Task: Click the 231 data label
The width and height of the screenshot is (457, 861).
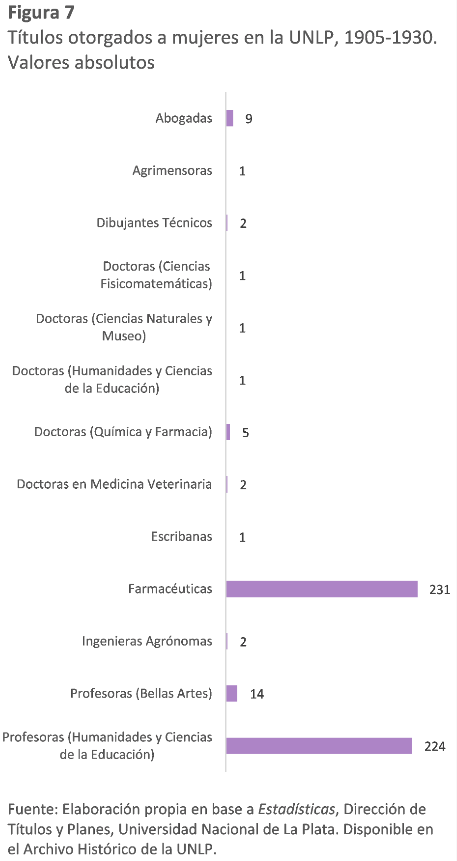Action: [441, 590]
